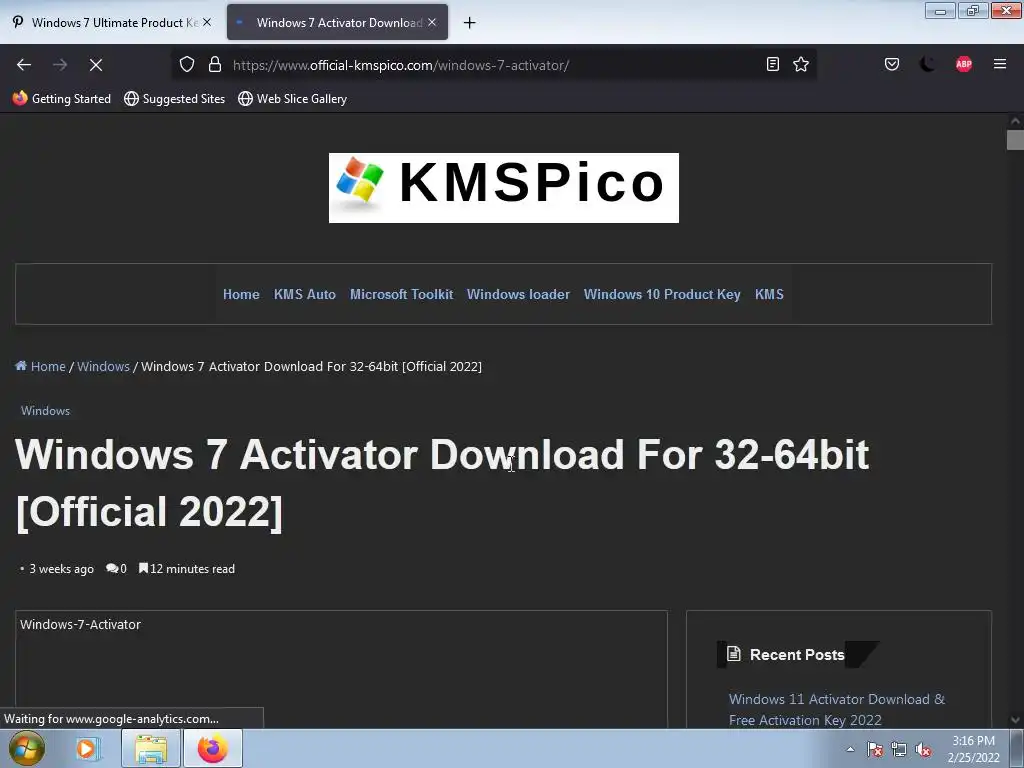Close the Windows 7 Activator Download tab
Viewport: 1024px width, 768px height.
[432, 22]
